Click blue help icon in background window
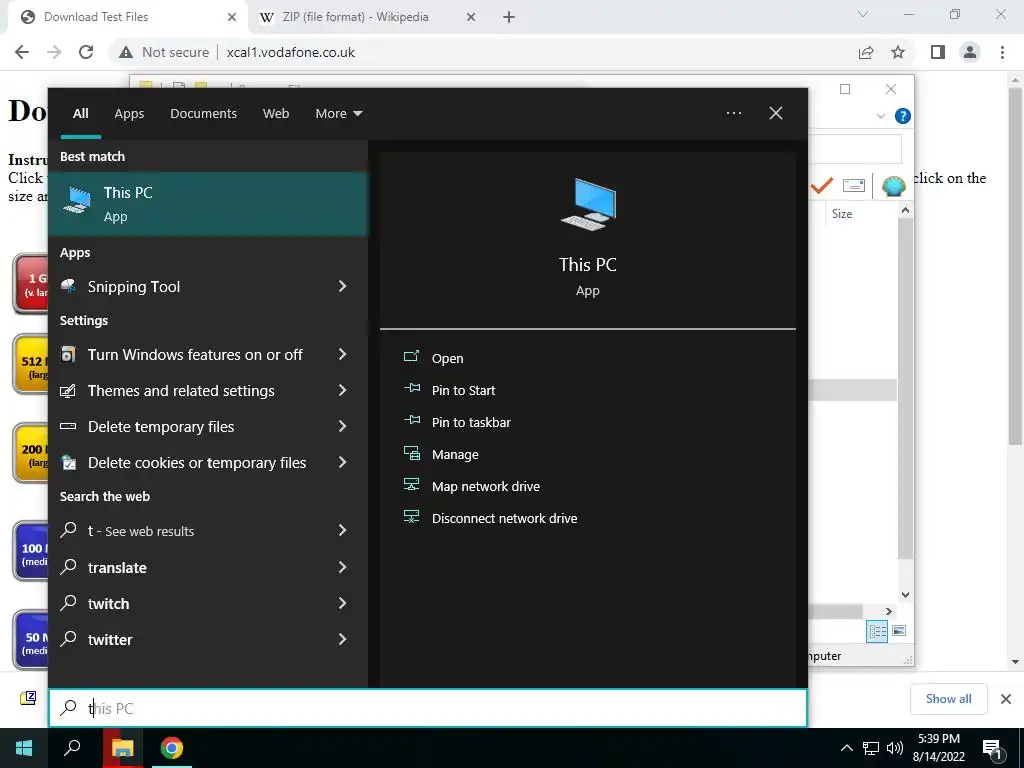This screenshot has height=768, width=1024. tap(903, 116)
